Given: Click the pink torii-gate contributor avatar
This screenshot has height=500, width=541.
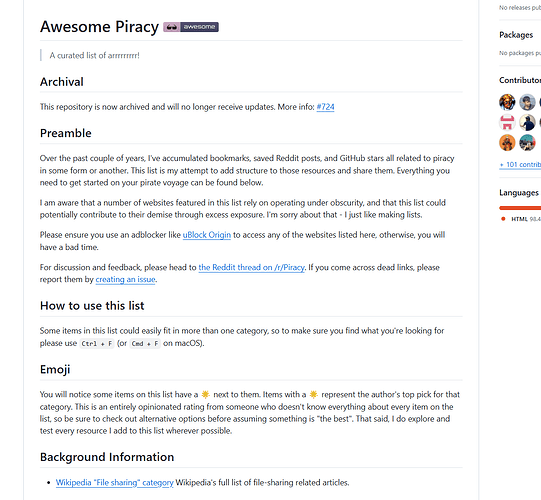Looking at the screenshot, I should [x=507, y=122].
